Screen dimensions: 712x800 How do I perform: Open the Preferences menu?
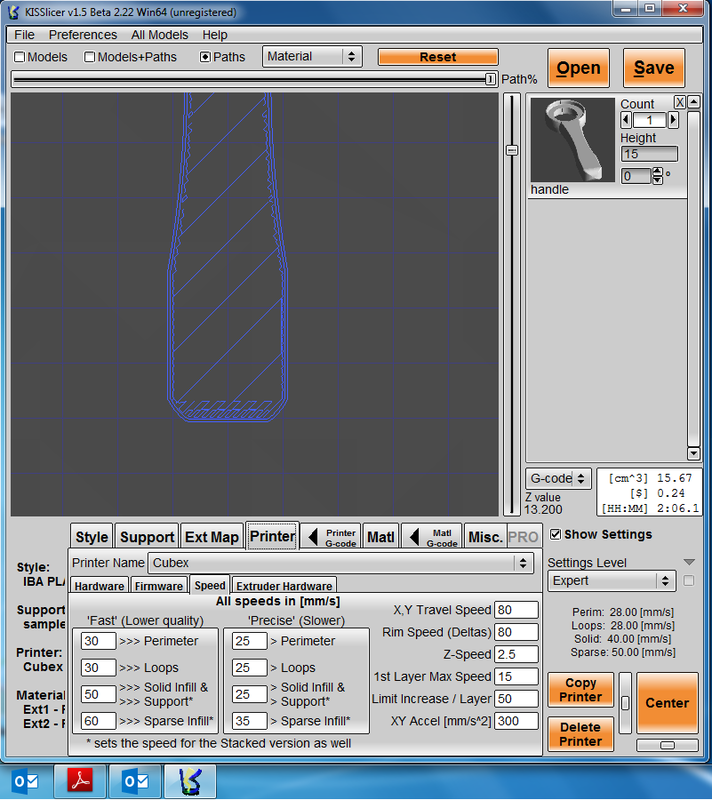point(83,35)
